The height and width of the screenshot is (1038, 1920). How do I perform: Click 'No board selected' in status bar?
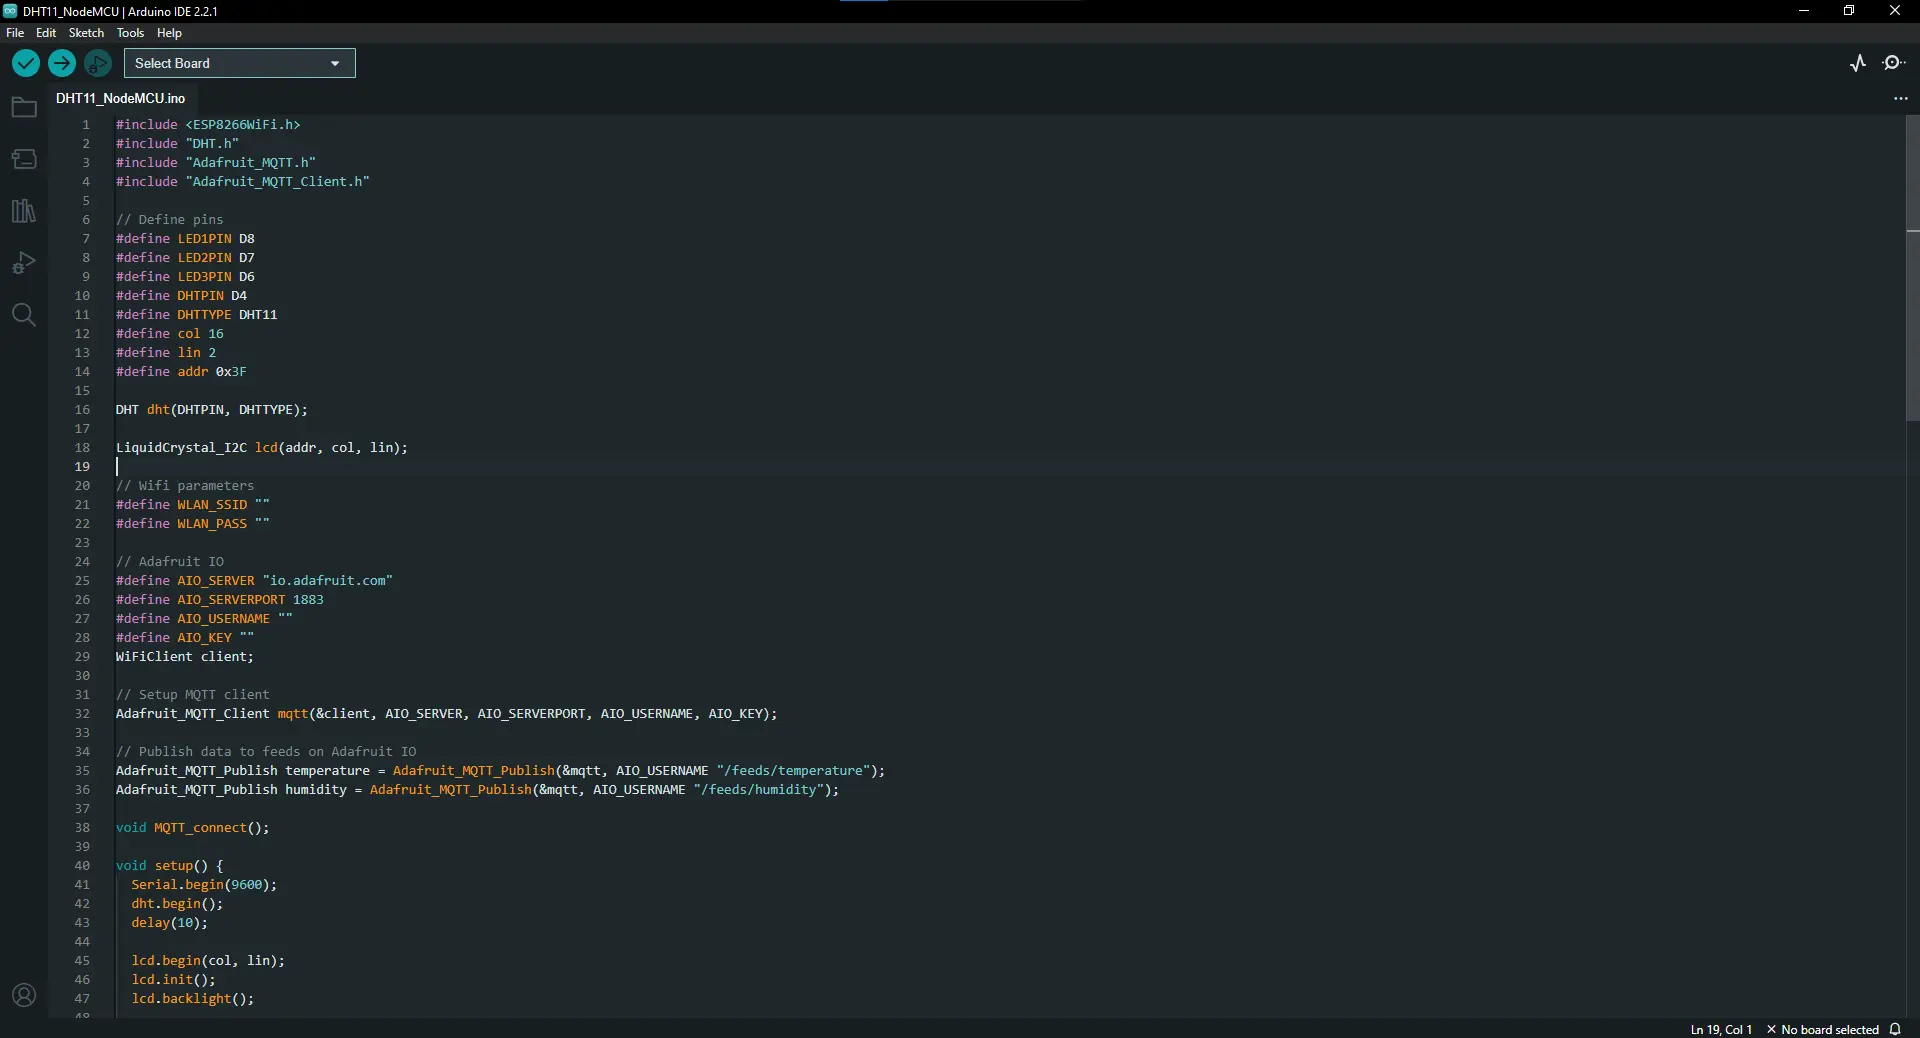pyautogui.click(x=1822, y=1029)
